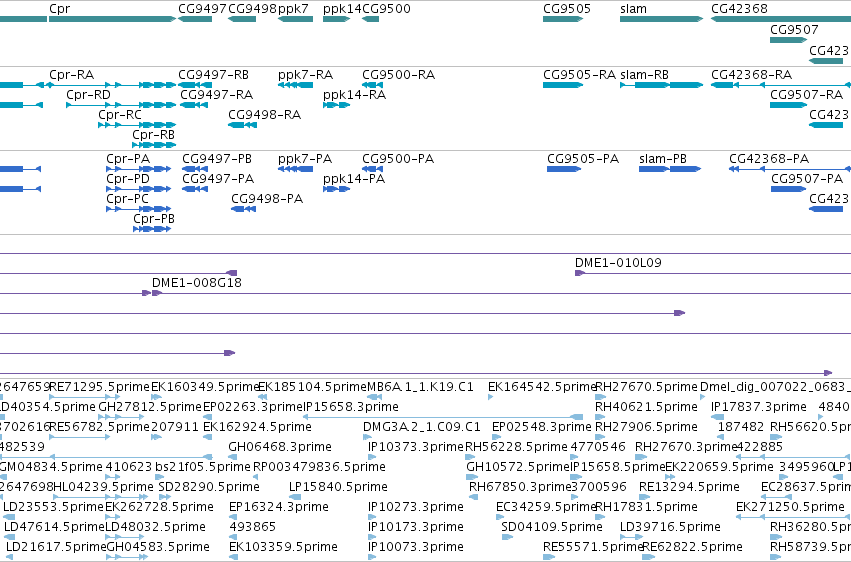Select cDNA RP003479836.5prime

pos(257,477)
